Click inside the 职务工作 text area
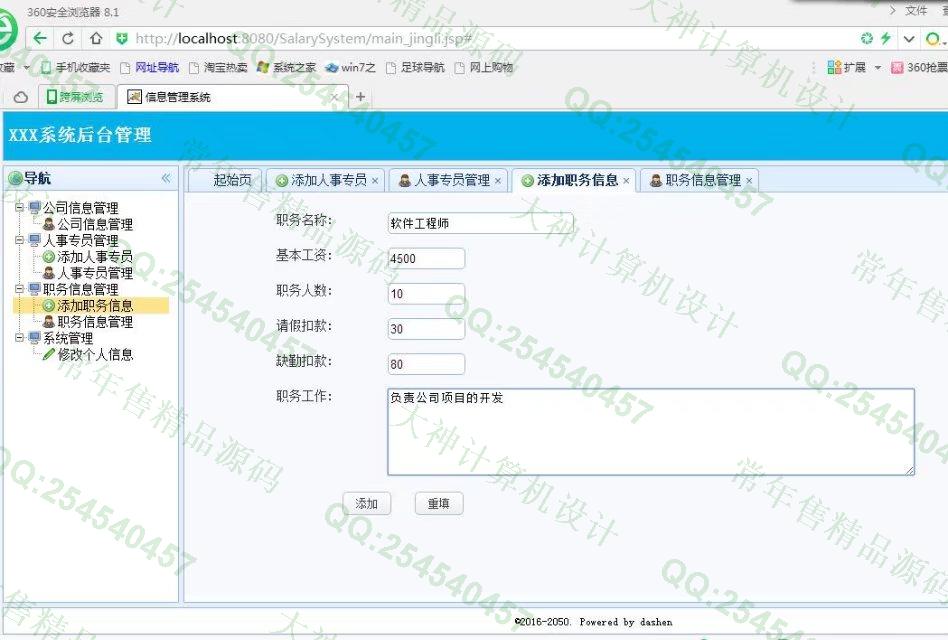The image size is (948, 640). 650,432
